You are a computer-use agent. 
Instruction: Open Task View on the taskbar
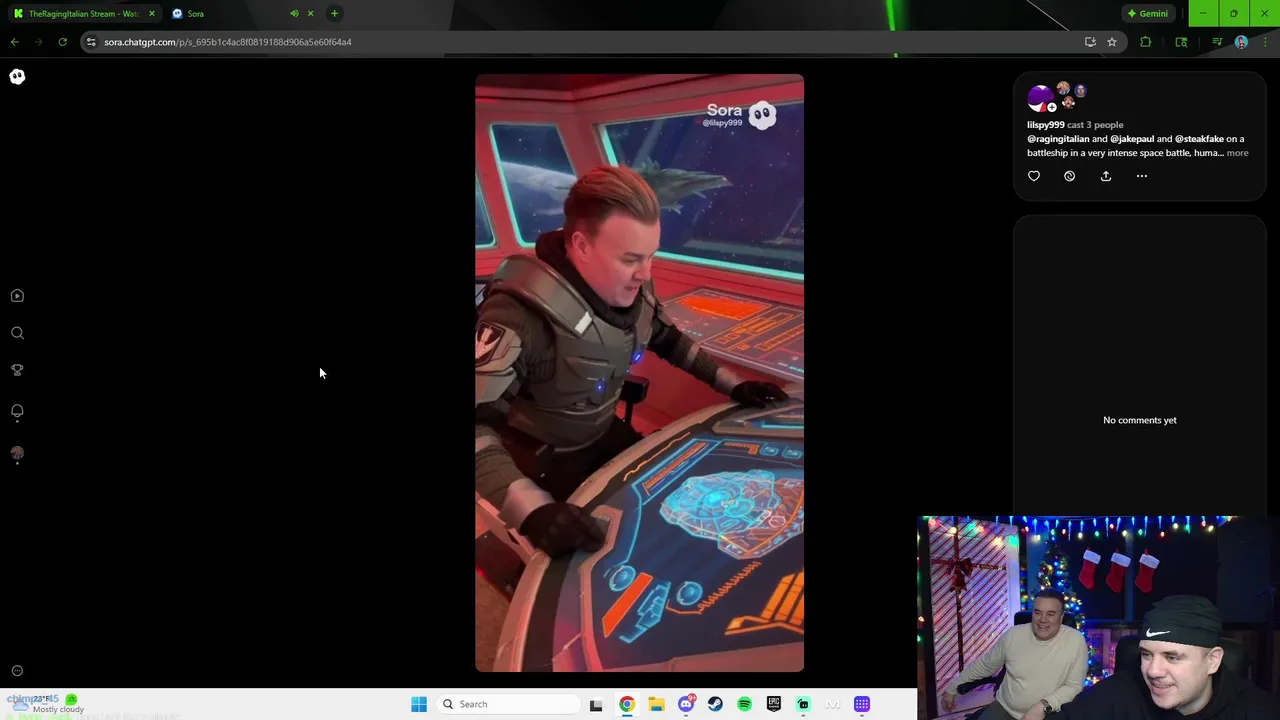[596, 704]
